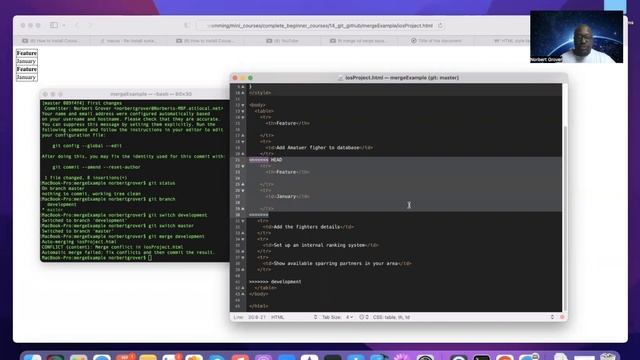Collapse the fold arrow on the <tr> below HEAD

pos(243,166)
